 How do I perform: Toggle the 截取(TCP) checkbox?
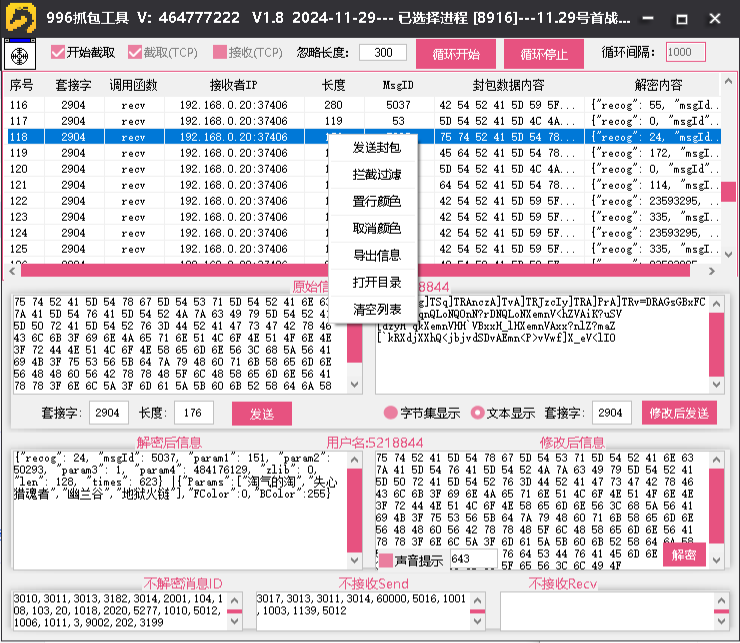135,53
